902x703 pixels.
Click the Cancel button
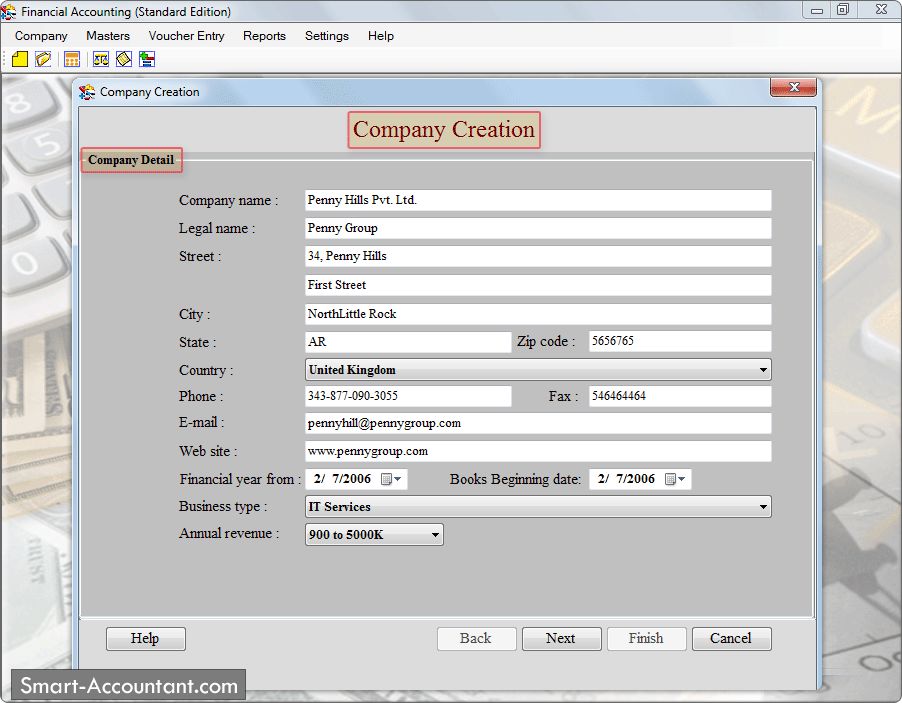tap(731, 639)
